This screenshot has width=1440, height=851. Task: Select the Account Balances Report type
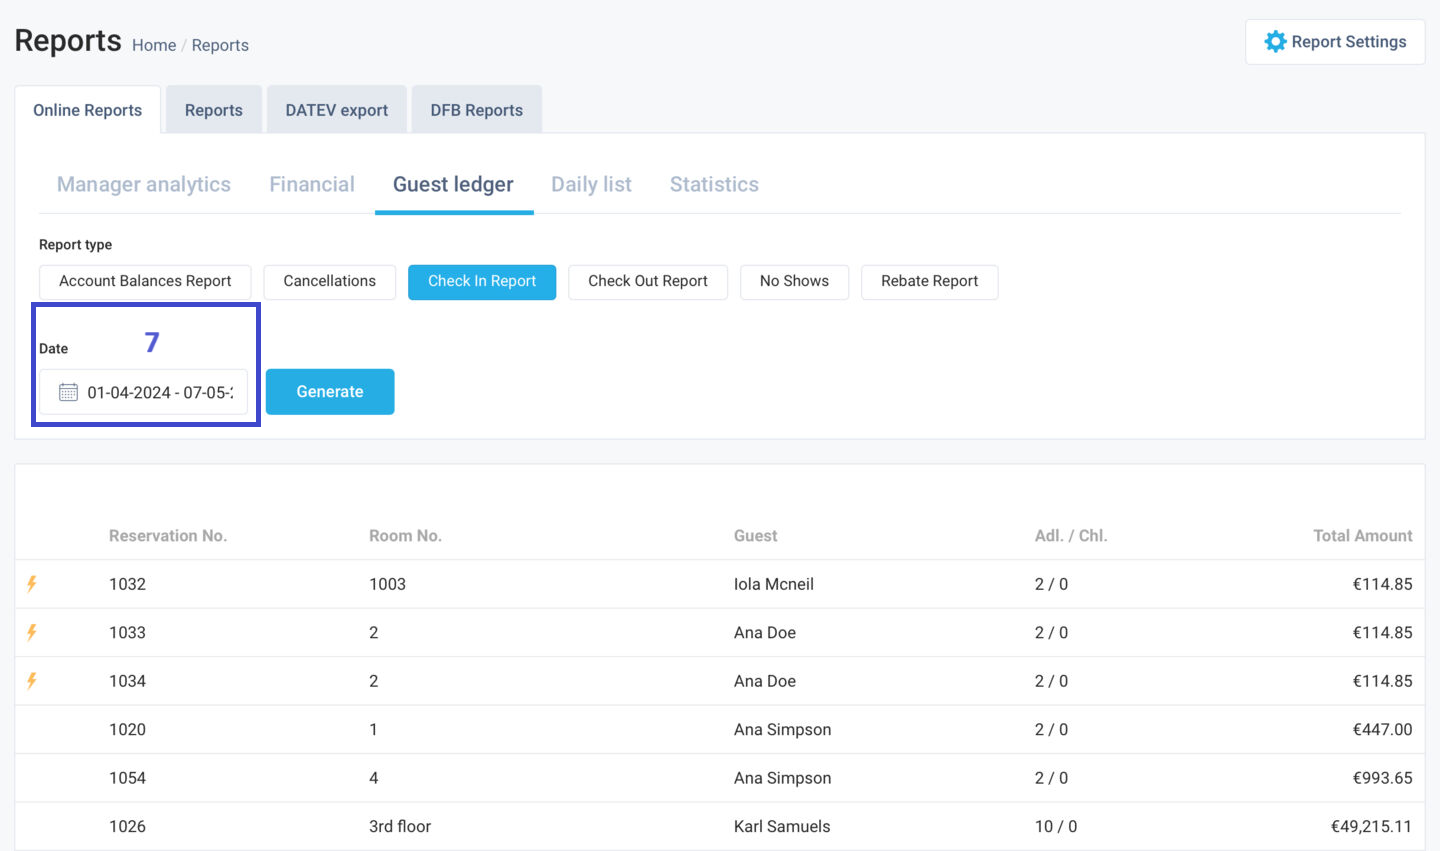point(144,281)
